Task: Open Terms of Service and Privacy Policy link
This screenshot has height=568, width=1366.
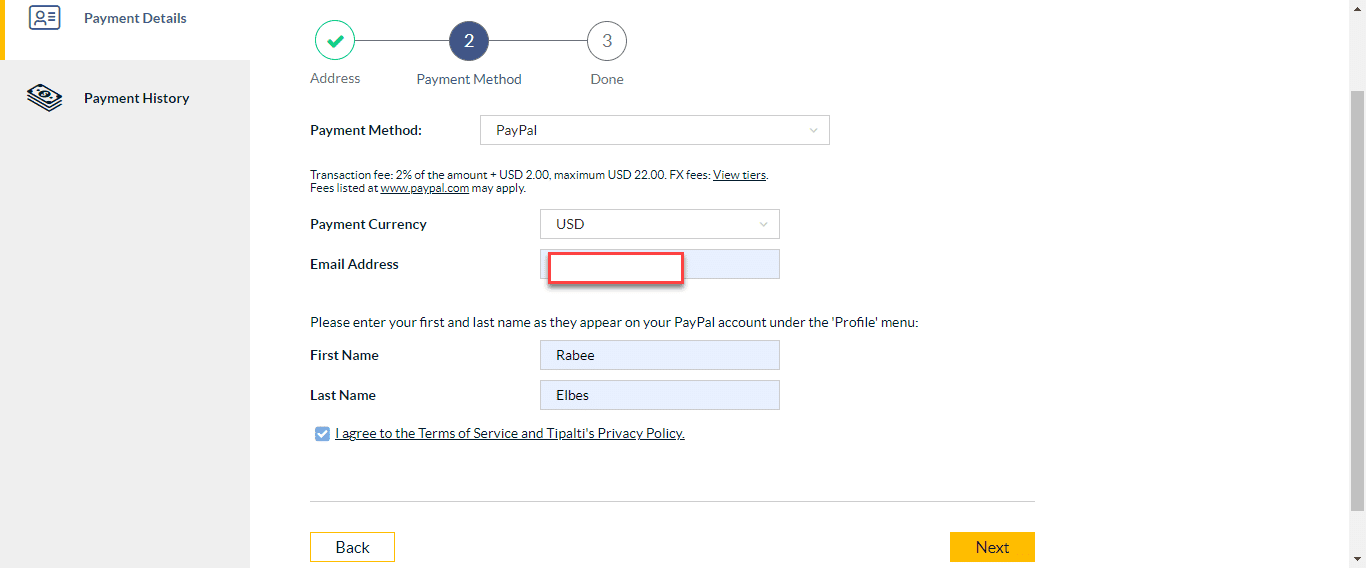Action: click(510, 434)
